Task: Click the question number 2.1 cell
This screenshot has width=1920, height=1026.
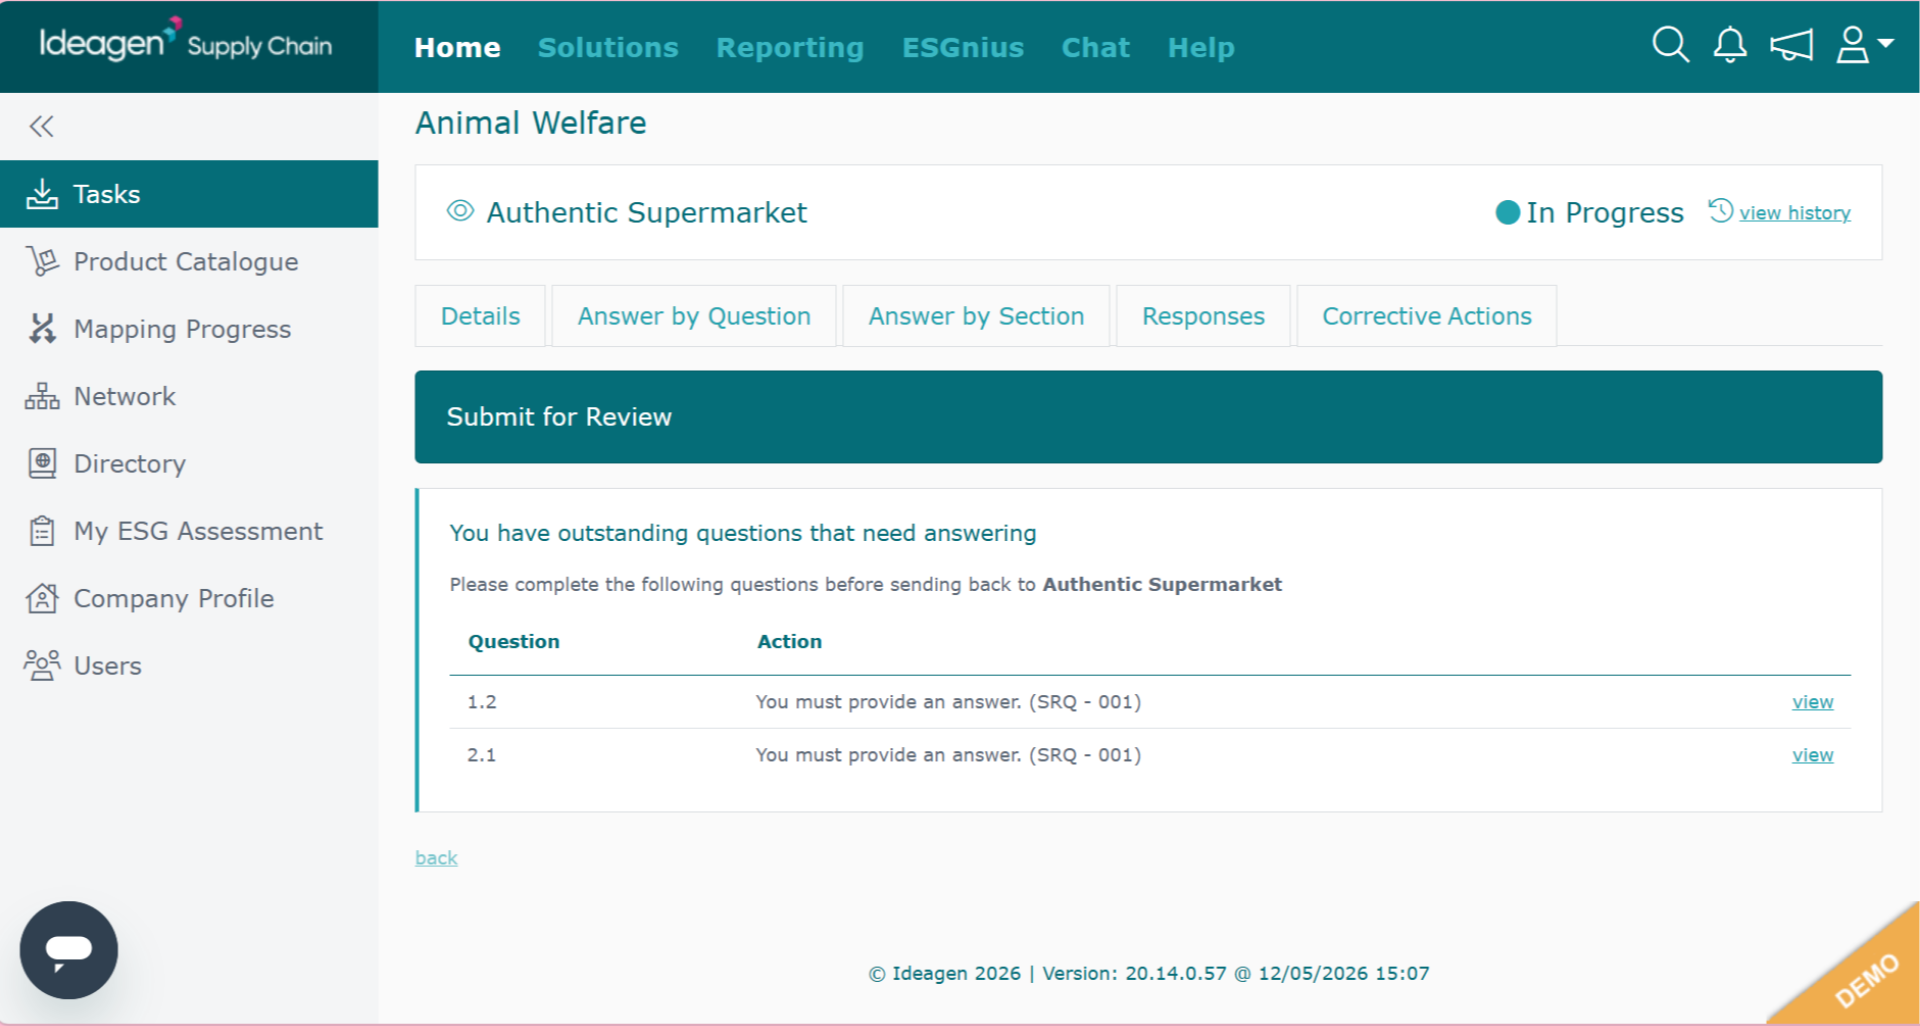Action: (x=482, y=755)
